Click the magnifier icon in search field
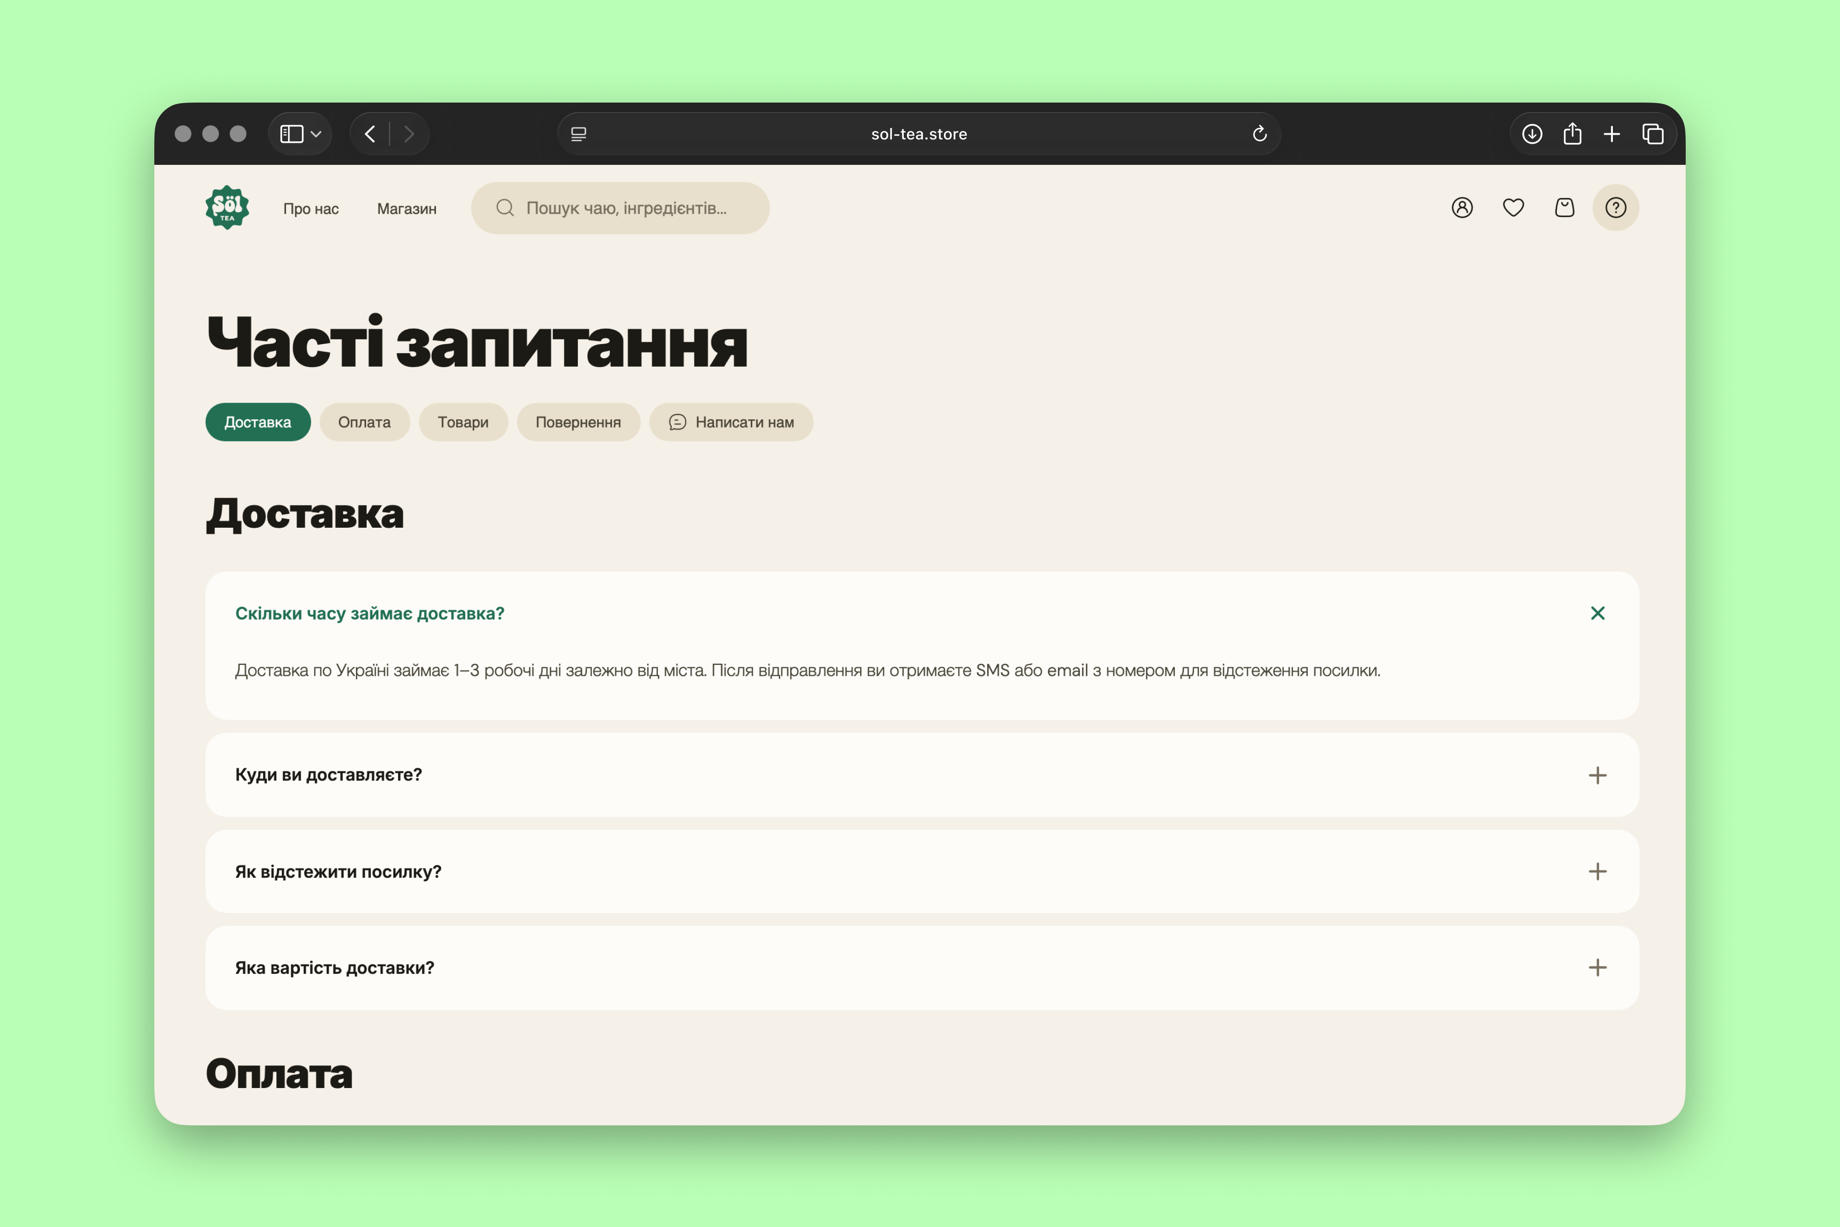1840x1227 pixels. [505, 208]
